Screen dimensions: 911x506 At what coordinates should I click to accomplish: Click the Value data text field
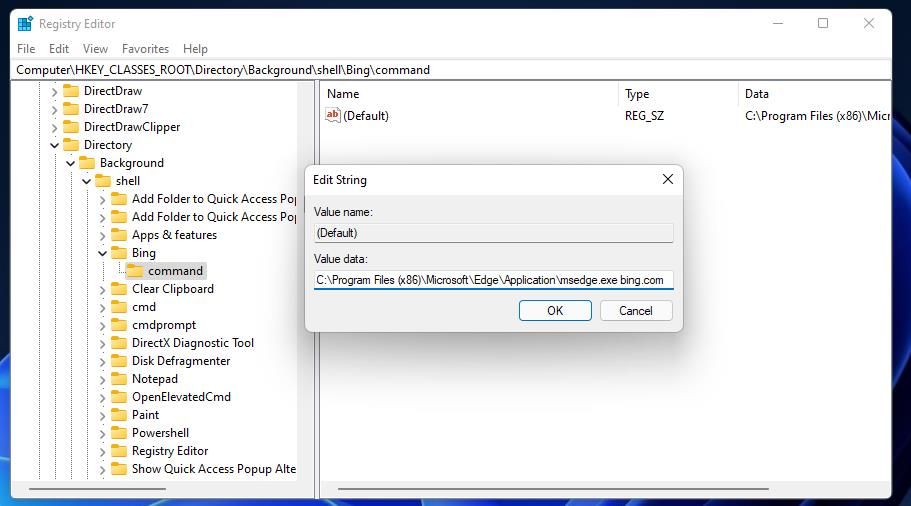pyautogui.click(x=493, y=279)
